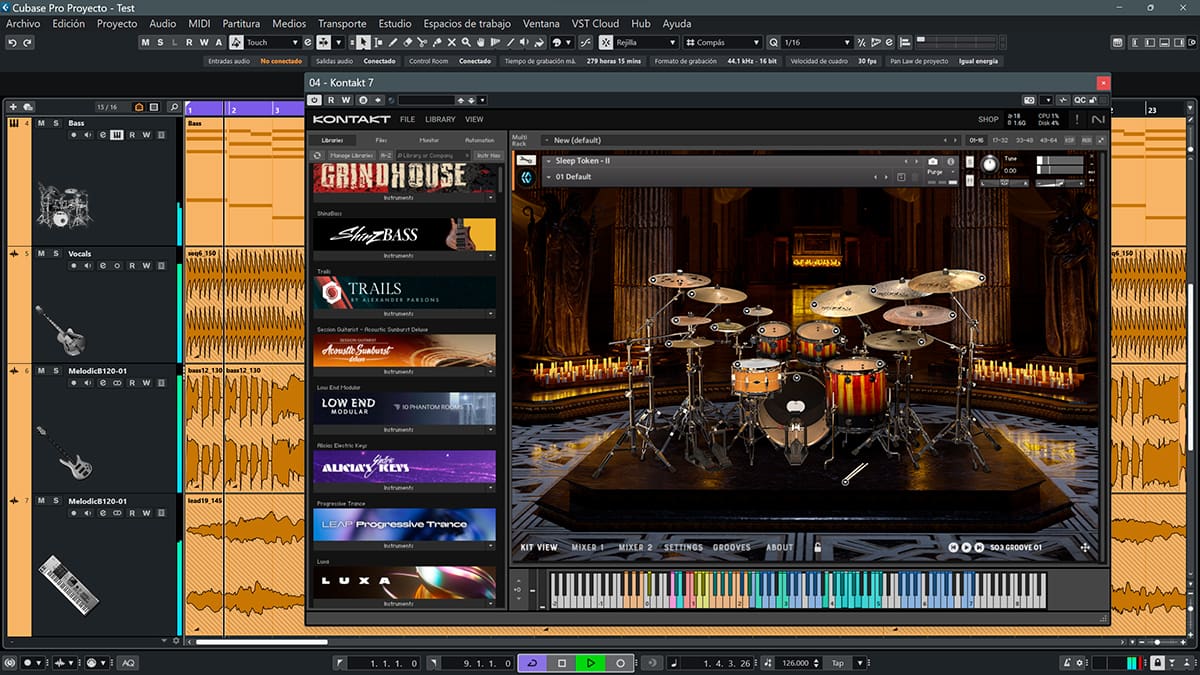Click the Redo arrow in Cubase toolbar
The height and width of the screenshot is (675, 1200).
coord(27,42)
